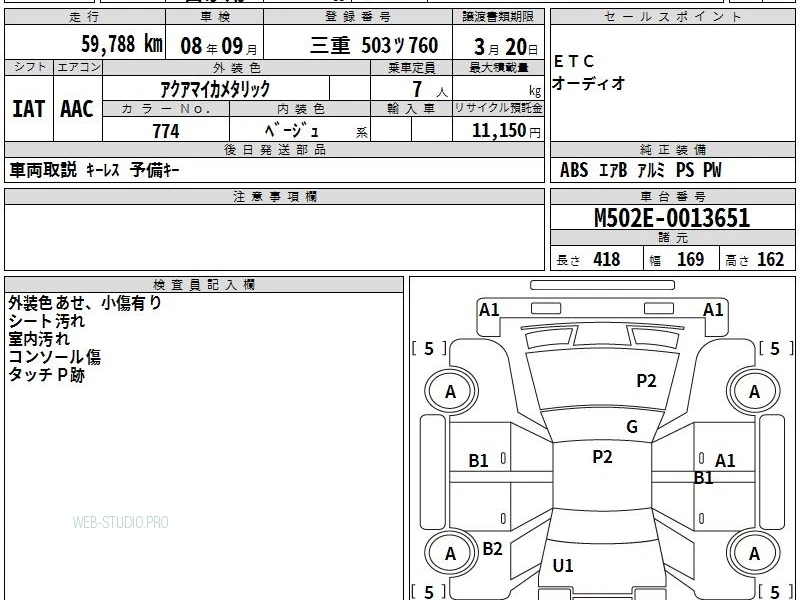Select the note 室内汚れ

tap(39, 339)
